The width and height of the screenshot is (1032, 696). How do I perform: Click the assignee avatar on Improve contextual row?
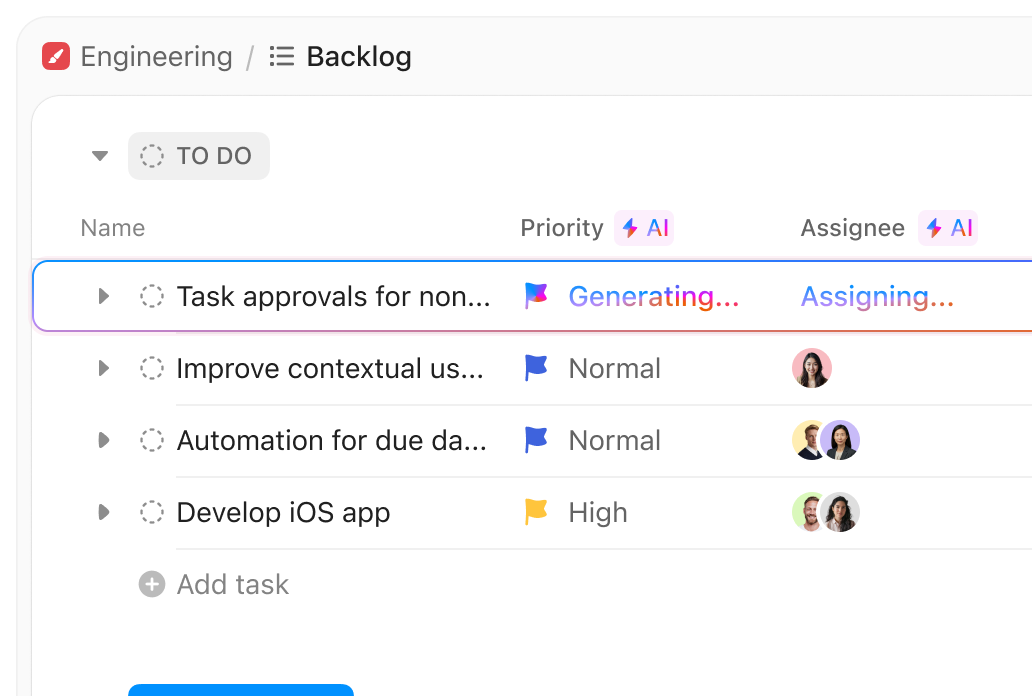click(812, 368)
